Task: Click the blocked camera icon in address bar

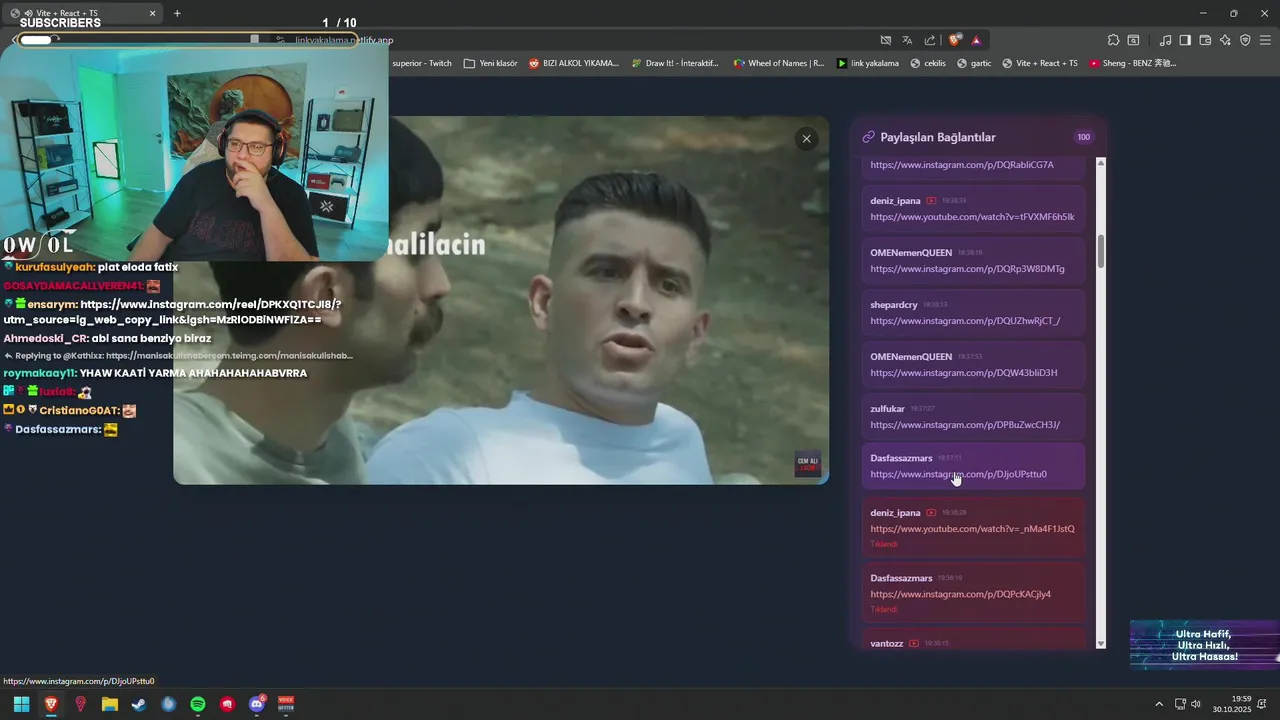Action: 885,40
